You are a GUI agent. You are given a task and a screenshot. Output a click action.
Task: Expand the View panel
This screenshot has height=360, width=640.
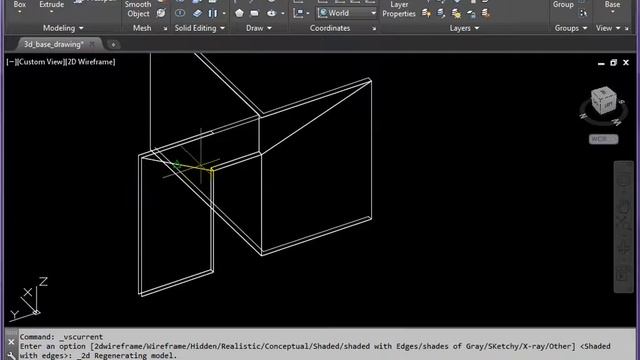coord(608,28)
